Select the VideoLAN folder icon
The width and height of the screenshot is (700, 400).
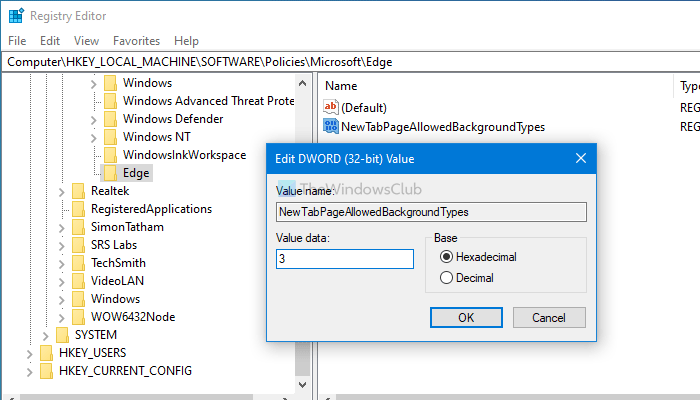coord(78,281)
